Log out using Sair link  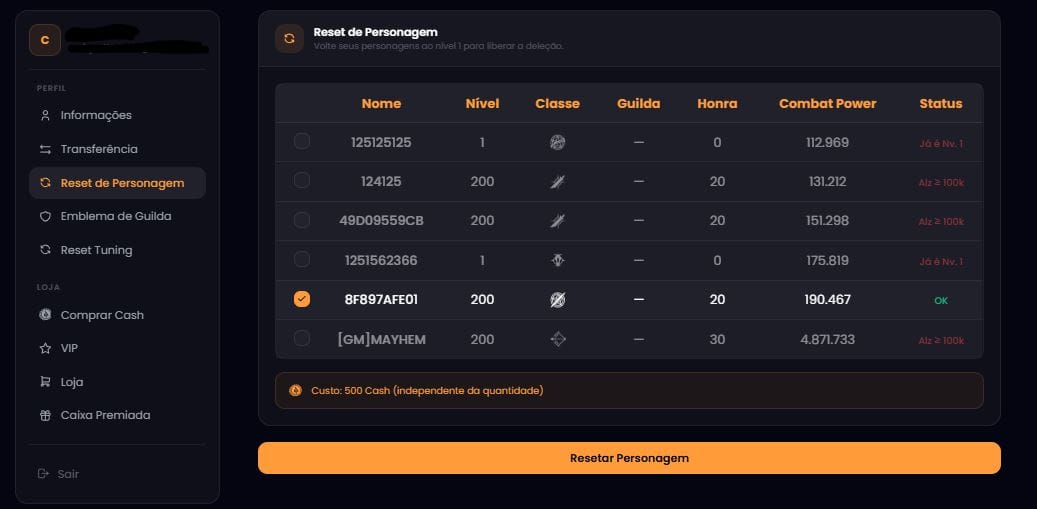tap(67, 474)
